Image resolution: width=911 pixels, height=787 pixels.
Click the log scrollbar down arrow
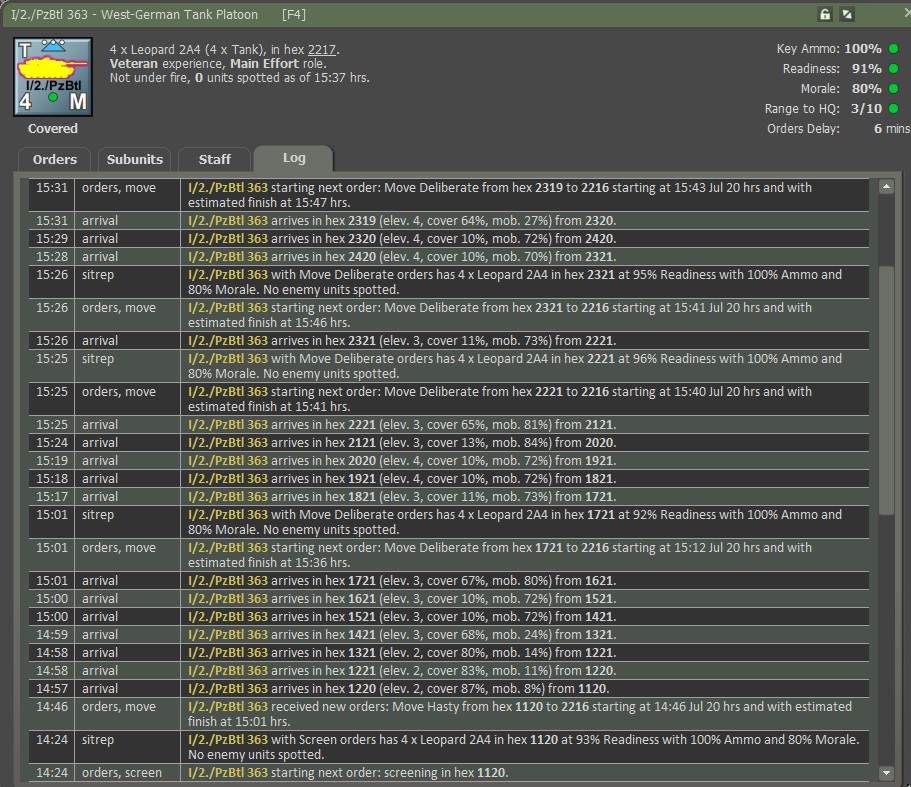(x=886, y=772)
